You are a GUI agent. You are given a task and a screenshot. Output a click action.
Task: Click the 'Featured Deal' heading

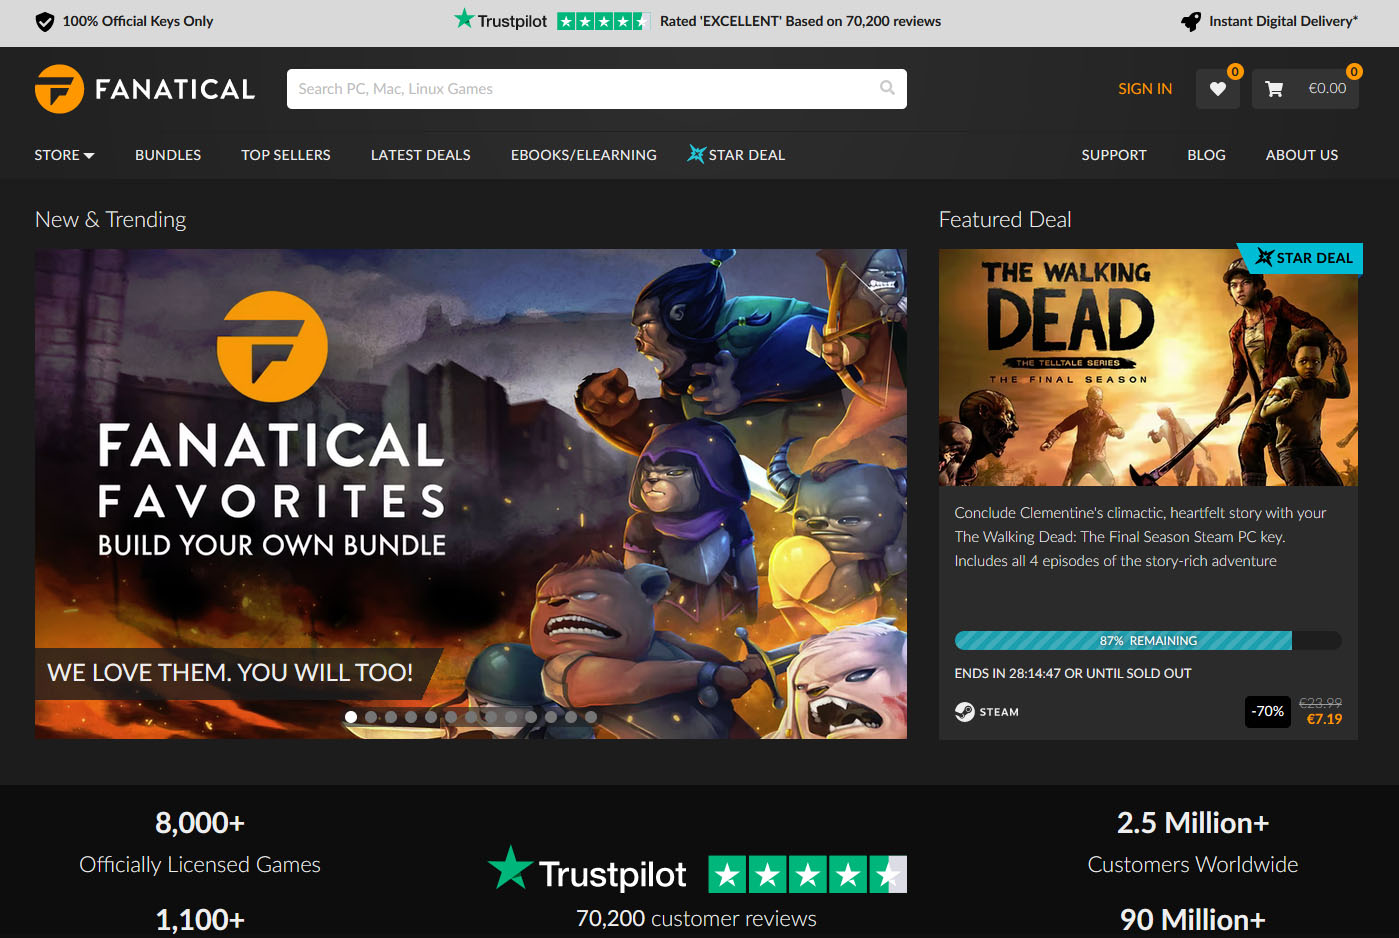pyautogui.click(x=1005, y=219)
